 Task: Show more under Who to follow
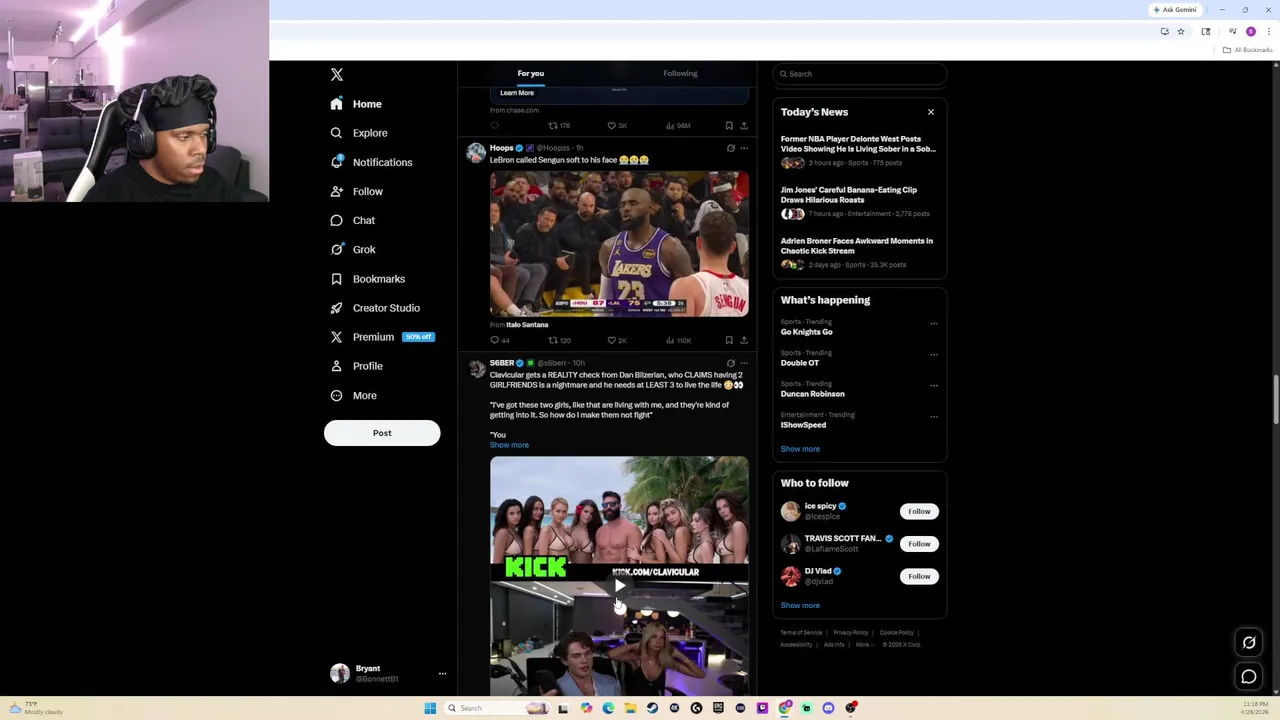click(x=800, y=606)
